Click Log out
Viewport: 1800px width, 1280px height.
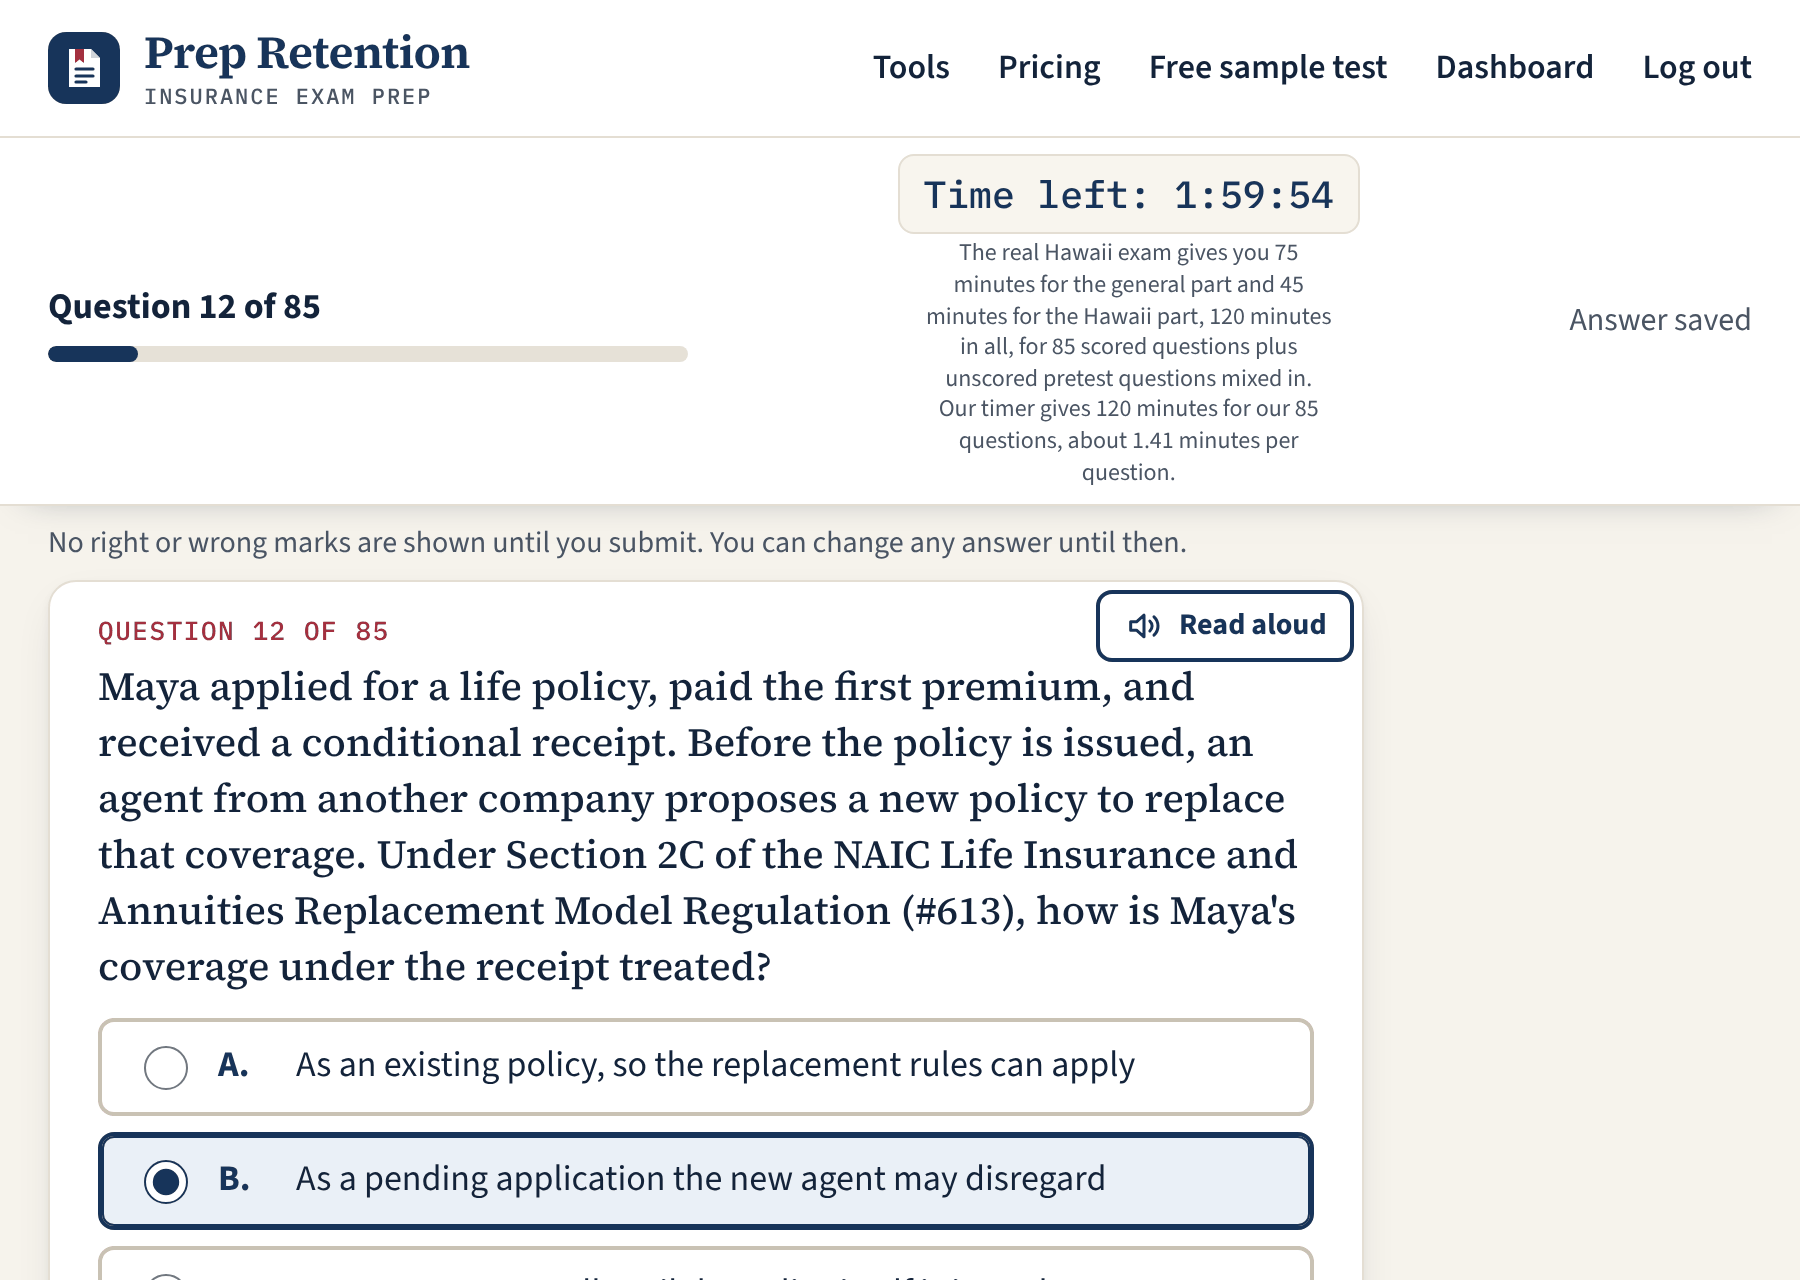(1697, 67)
